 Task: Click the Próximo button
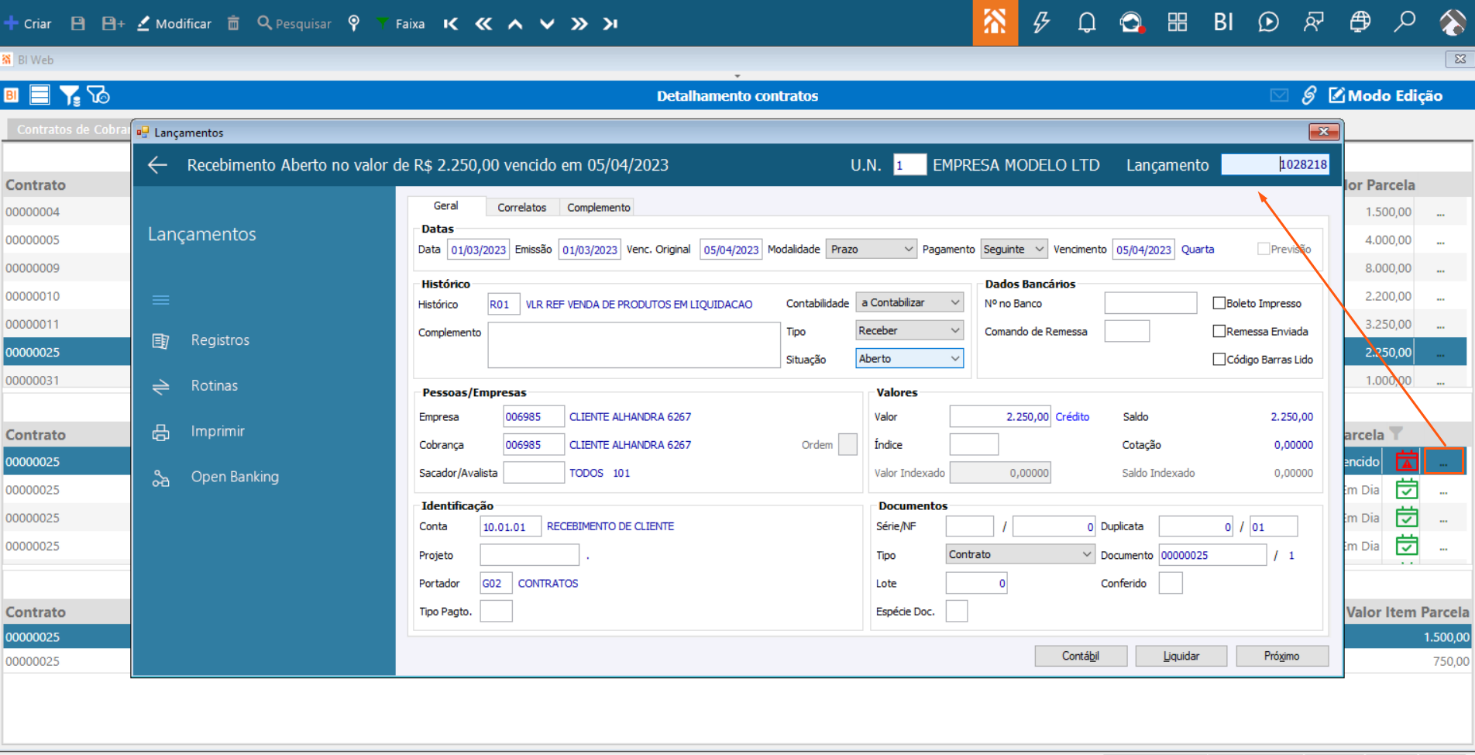point(1282,656)
